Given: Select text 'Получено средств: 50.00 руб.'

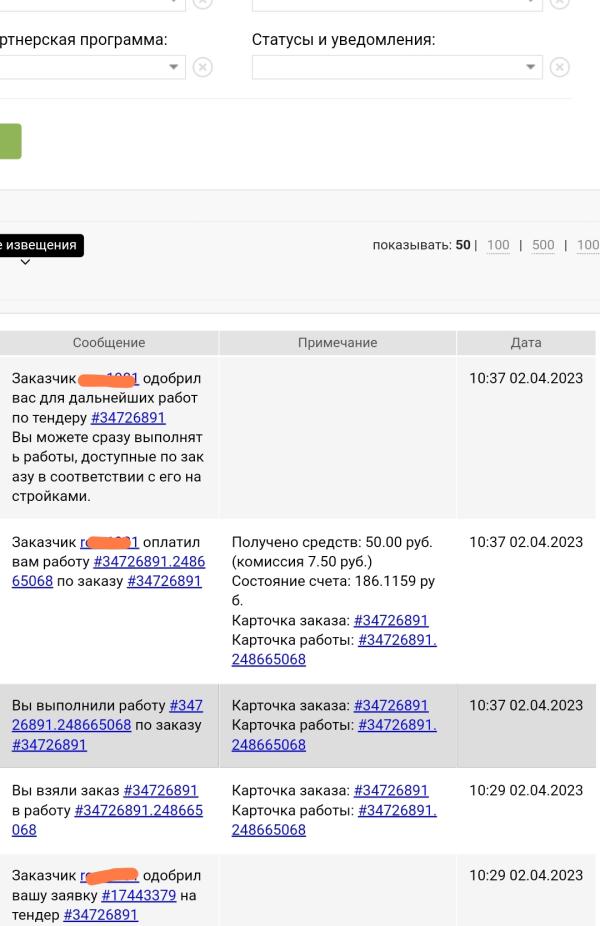Looking at the screenshot, I should click(332, 542).
